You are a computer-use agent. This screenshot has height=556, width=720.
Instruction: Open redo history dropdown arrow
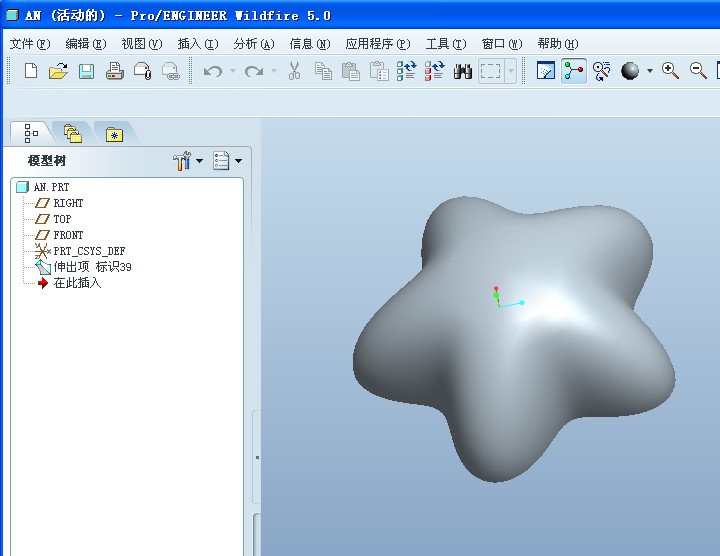coord(274,71)
